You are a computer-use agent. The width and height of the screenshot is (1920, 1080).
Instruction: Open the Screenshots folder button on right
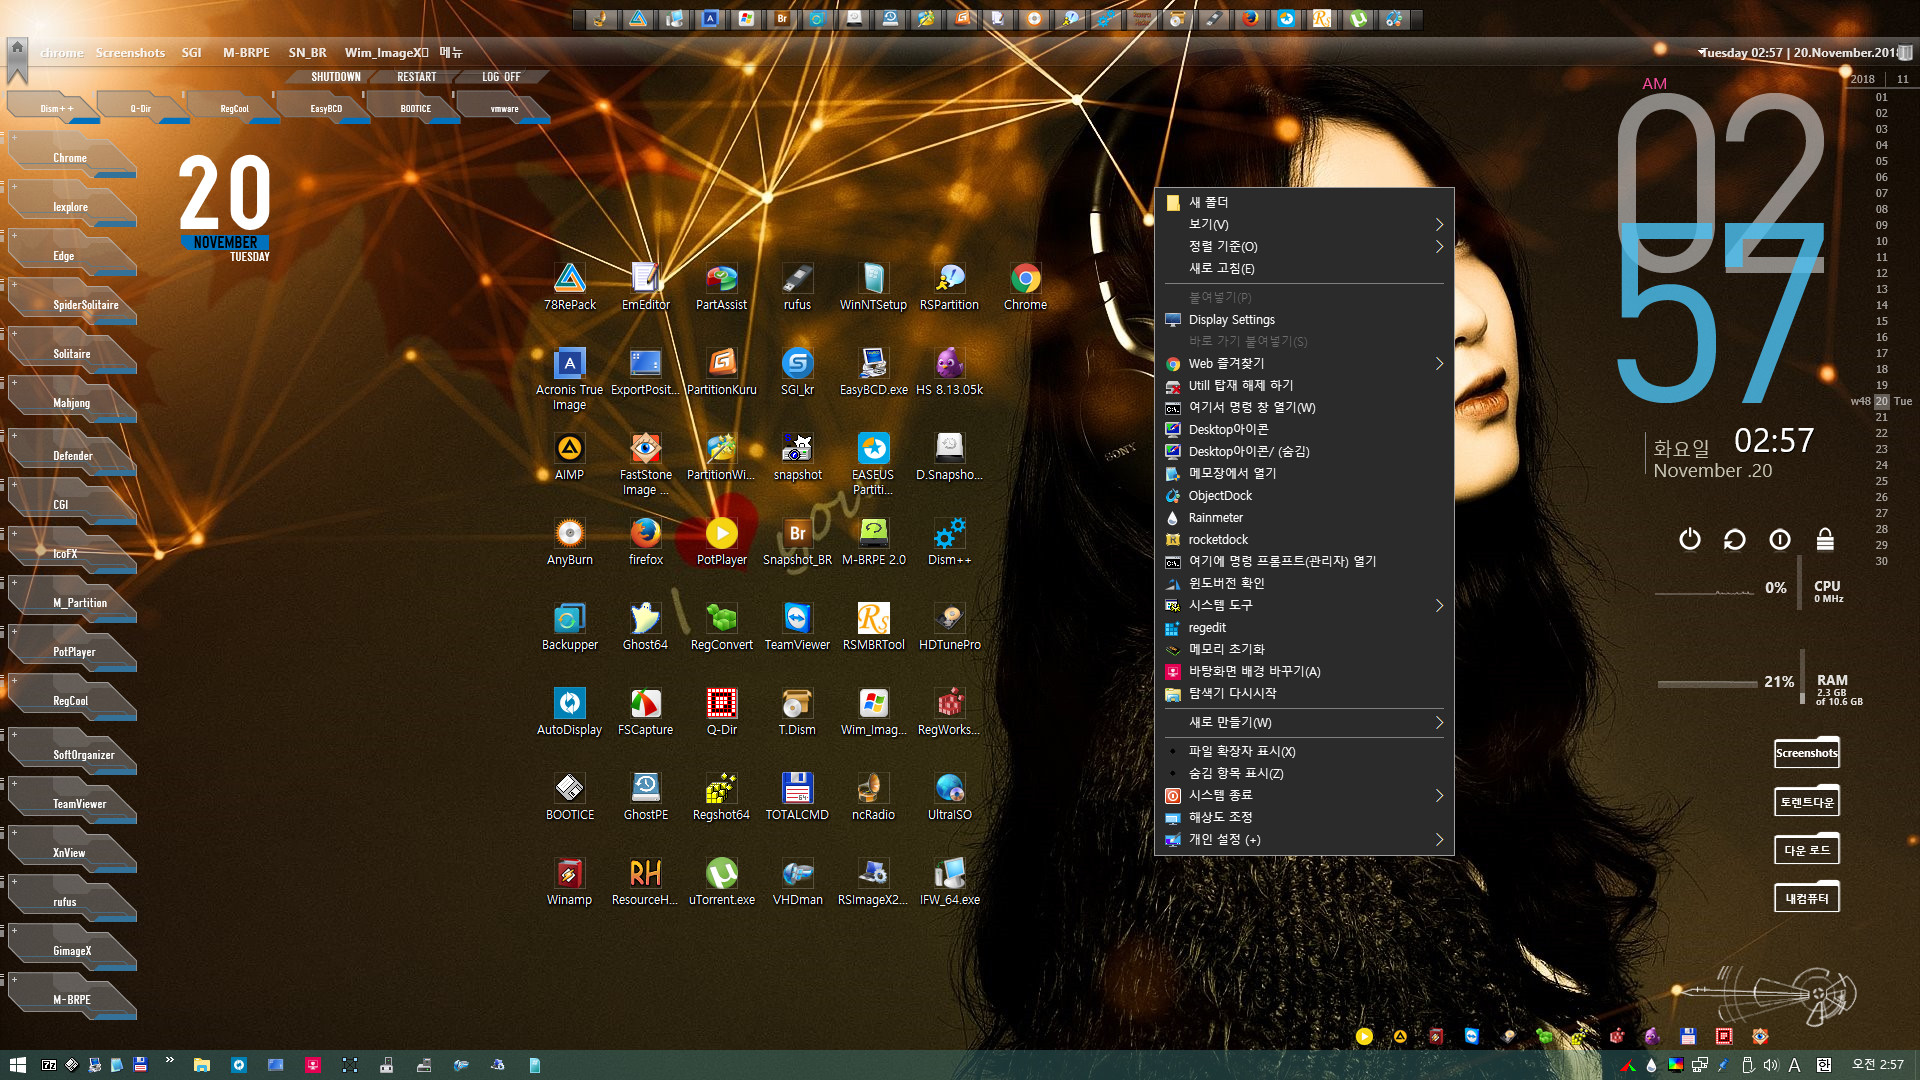(x=1807, y=753)
